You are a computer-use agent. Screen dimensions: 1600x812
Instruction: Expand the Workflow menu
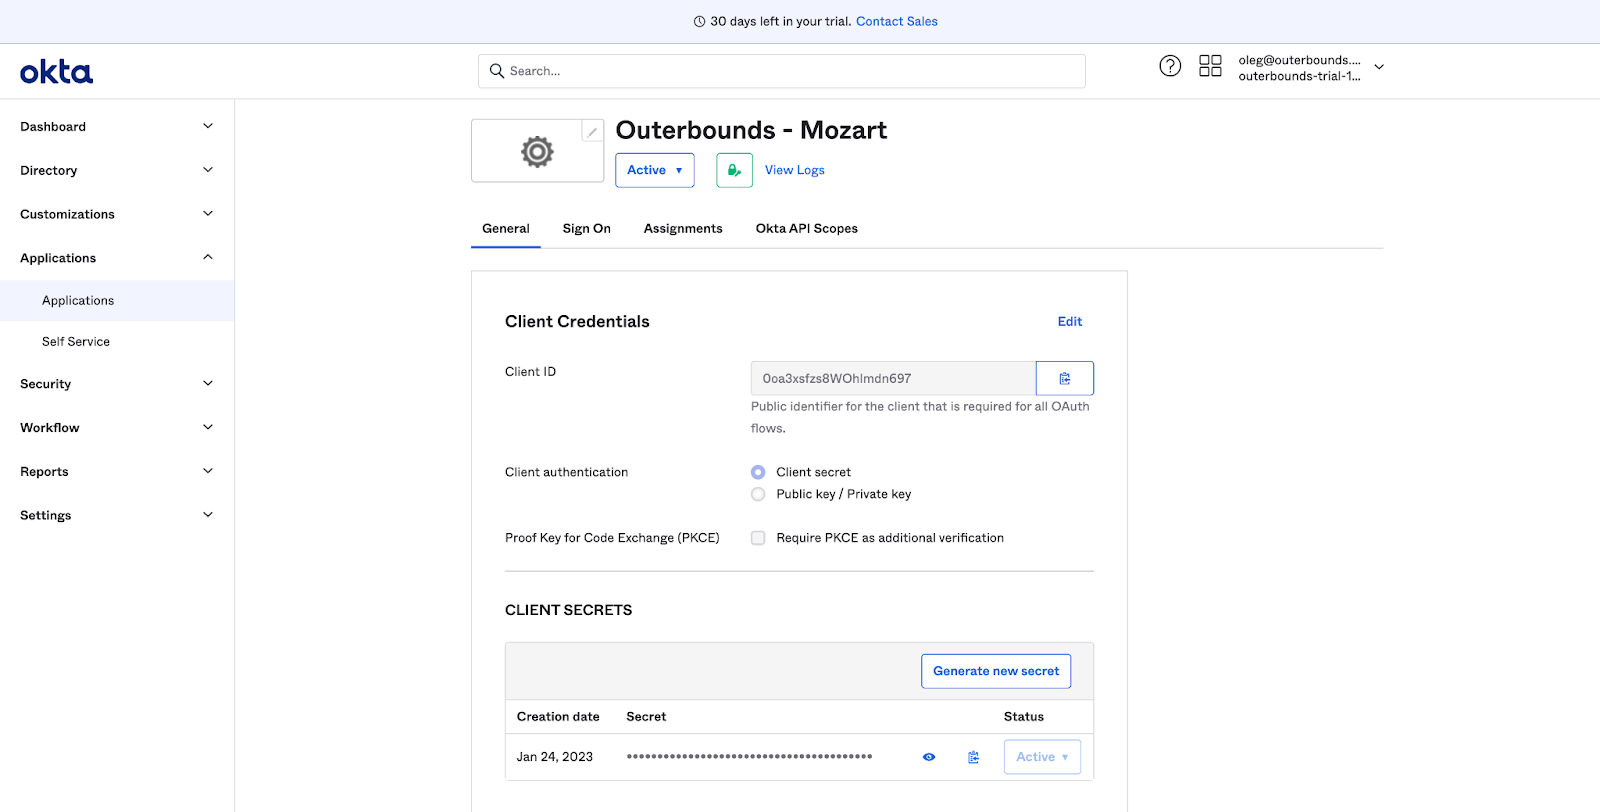pyautogui.click(x=117, y=428)
